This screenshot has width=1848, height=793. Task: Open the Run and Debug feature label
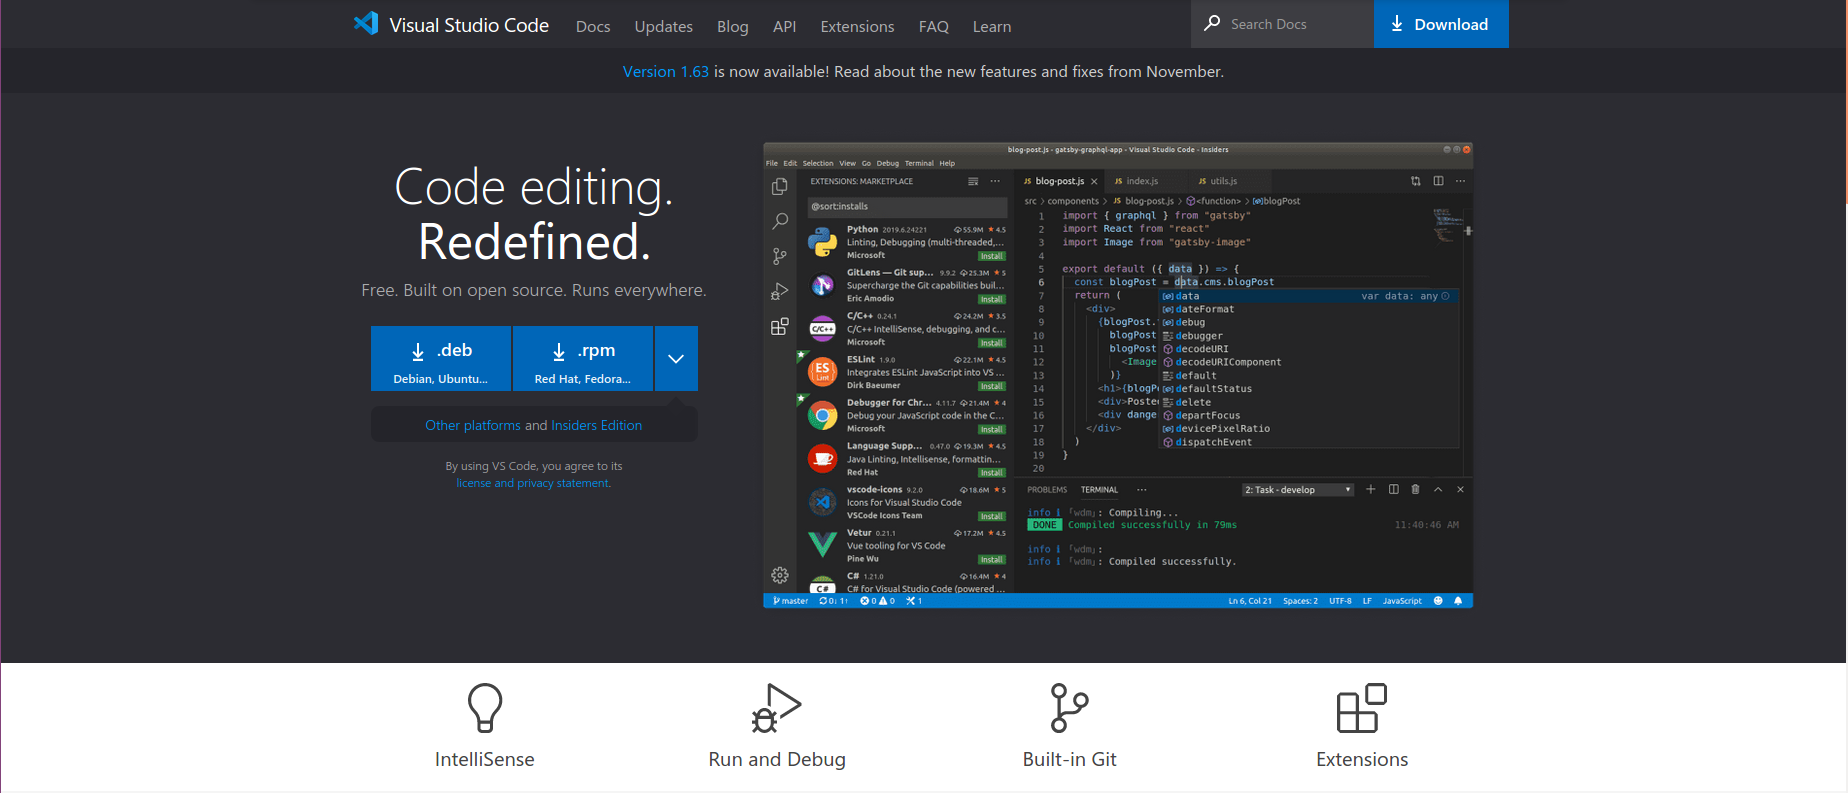[x=777, y=759]
